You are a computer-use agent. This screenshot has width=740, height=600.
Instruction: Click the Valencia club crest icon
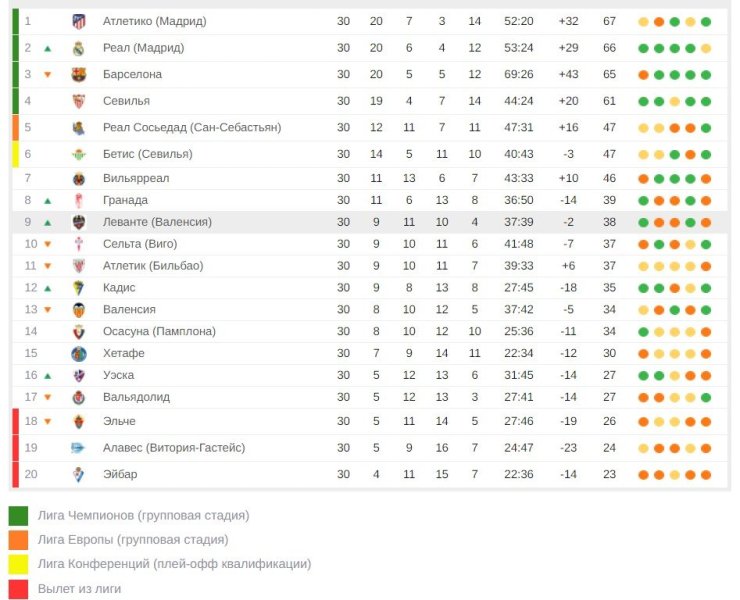79,310
